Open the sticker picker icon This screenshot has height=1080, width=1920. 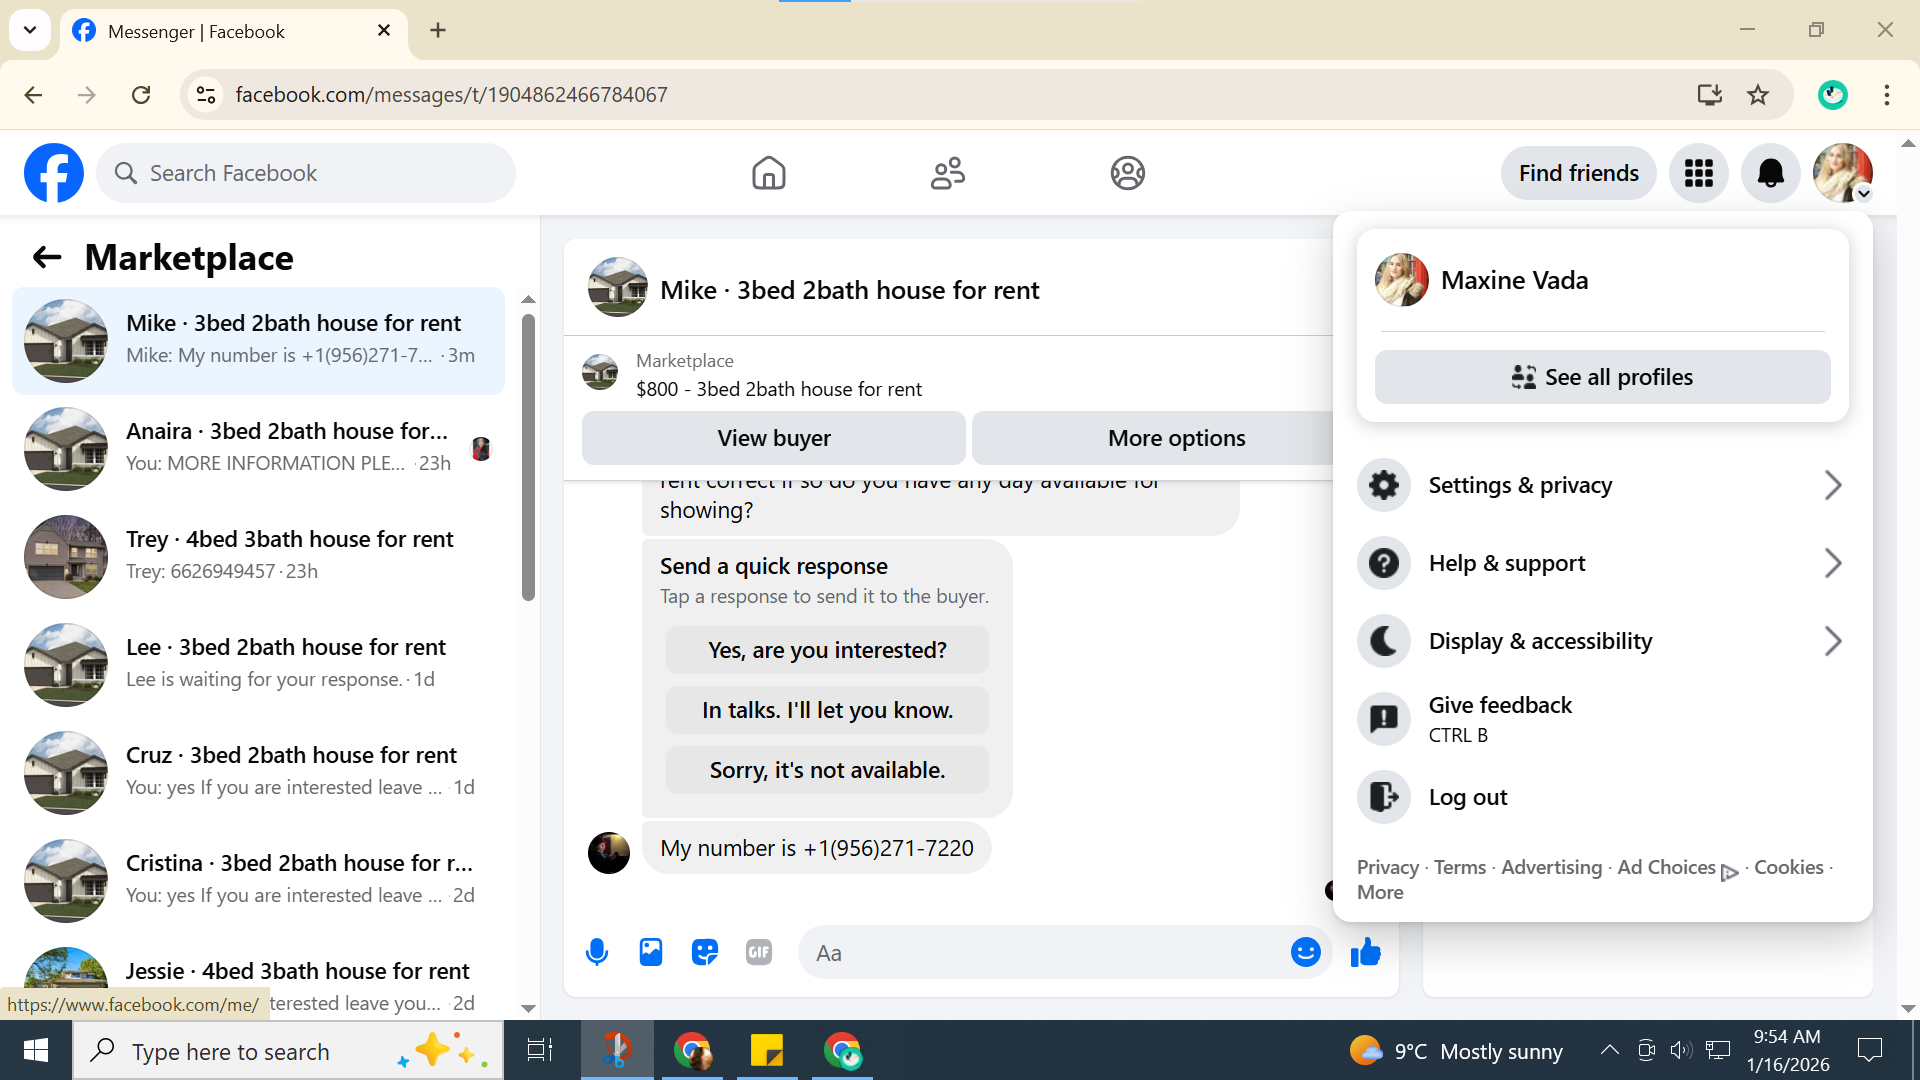pyautogui.click(x=705, y=952)
